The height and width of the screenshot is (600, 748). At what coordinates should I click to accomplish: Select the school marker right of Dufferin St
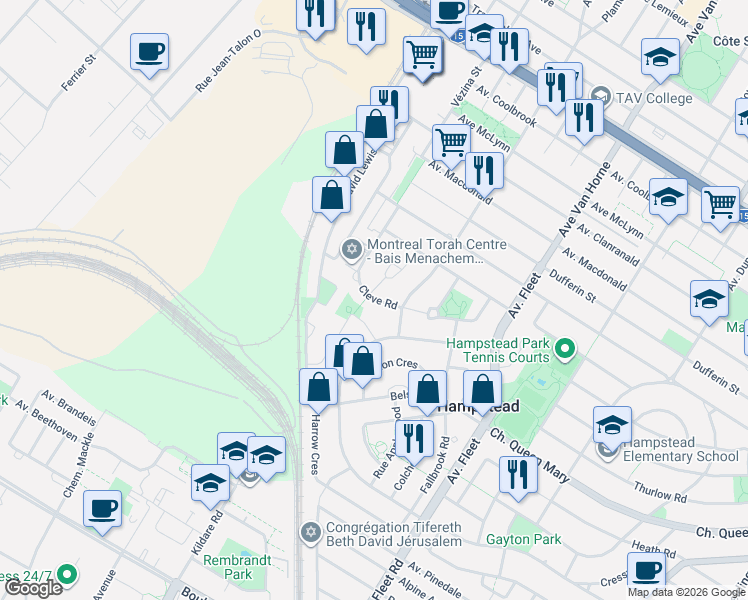[709, 302]
